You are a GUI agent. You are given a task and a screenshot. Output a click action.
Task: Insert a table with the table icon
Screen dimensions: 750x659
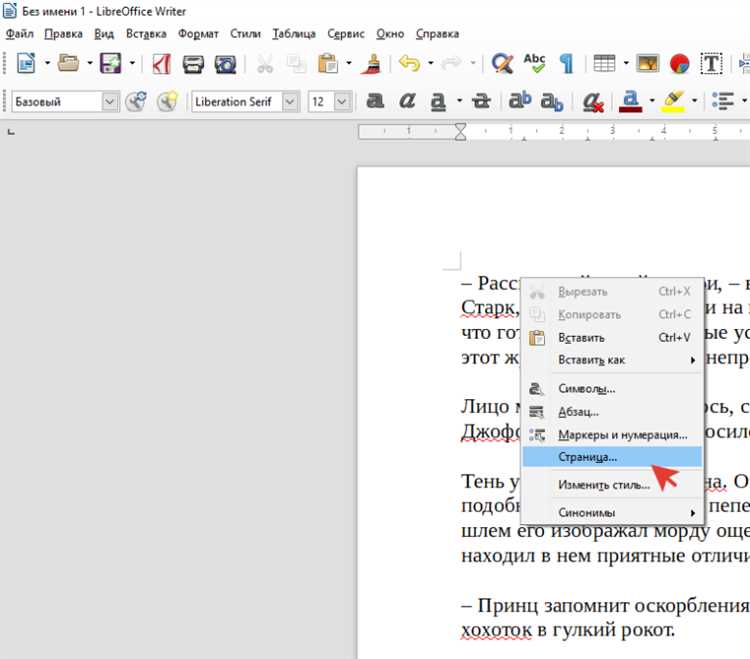604,63
